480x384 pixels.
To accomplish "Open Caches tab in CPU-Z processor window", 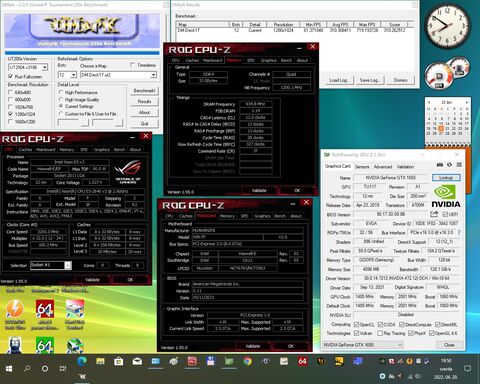I will coord(25,150).
